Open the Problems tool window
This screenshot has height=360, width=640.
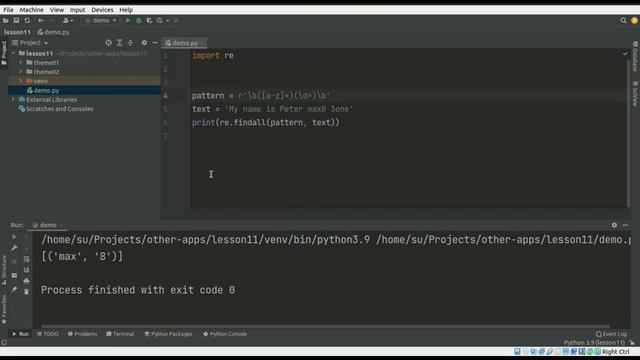pyautogui.click(x=82, y=334)
